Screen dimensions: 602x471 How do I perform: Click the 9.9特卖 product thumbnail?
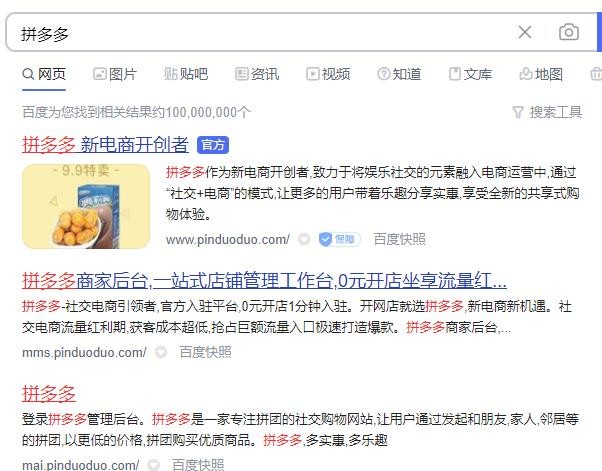click(86, 207)
